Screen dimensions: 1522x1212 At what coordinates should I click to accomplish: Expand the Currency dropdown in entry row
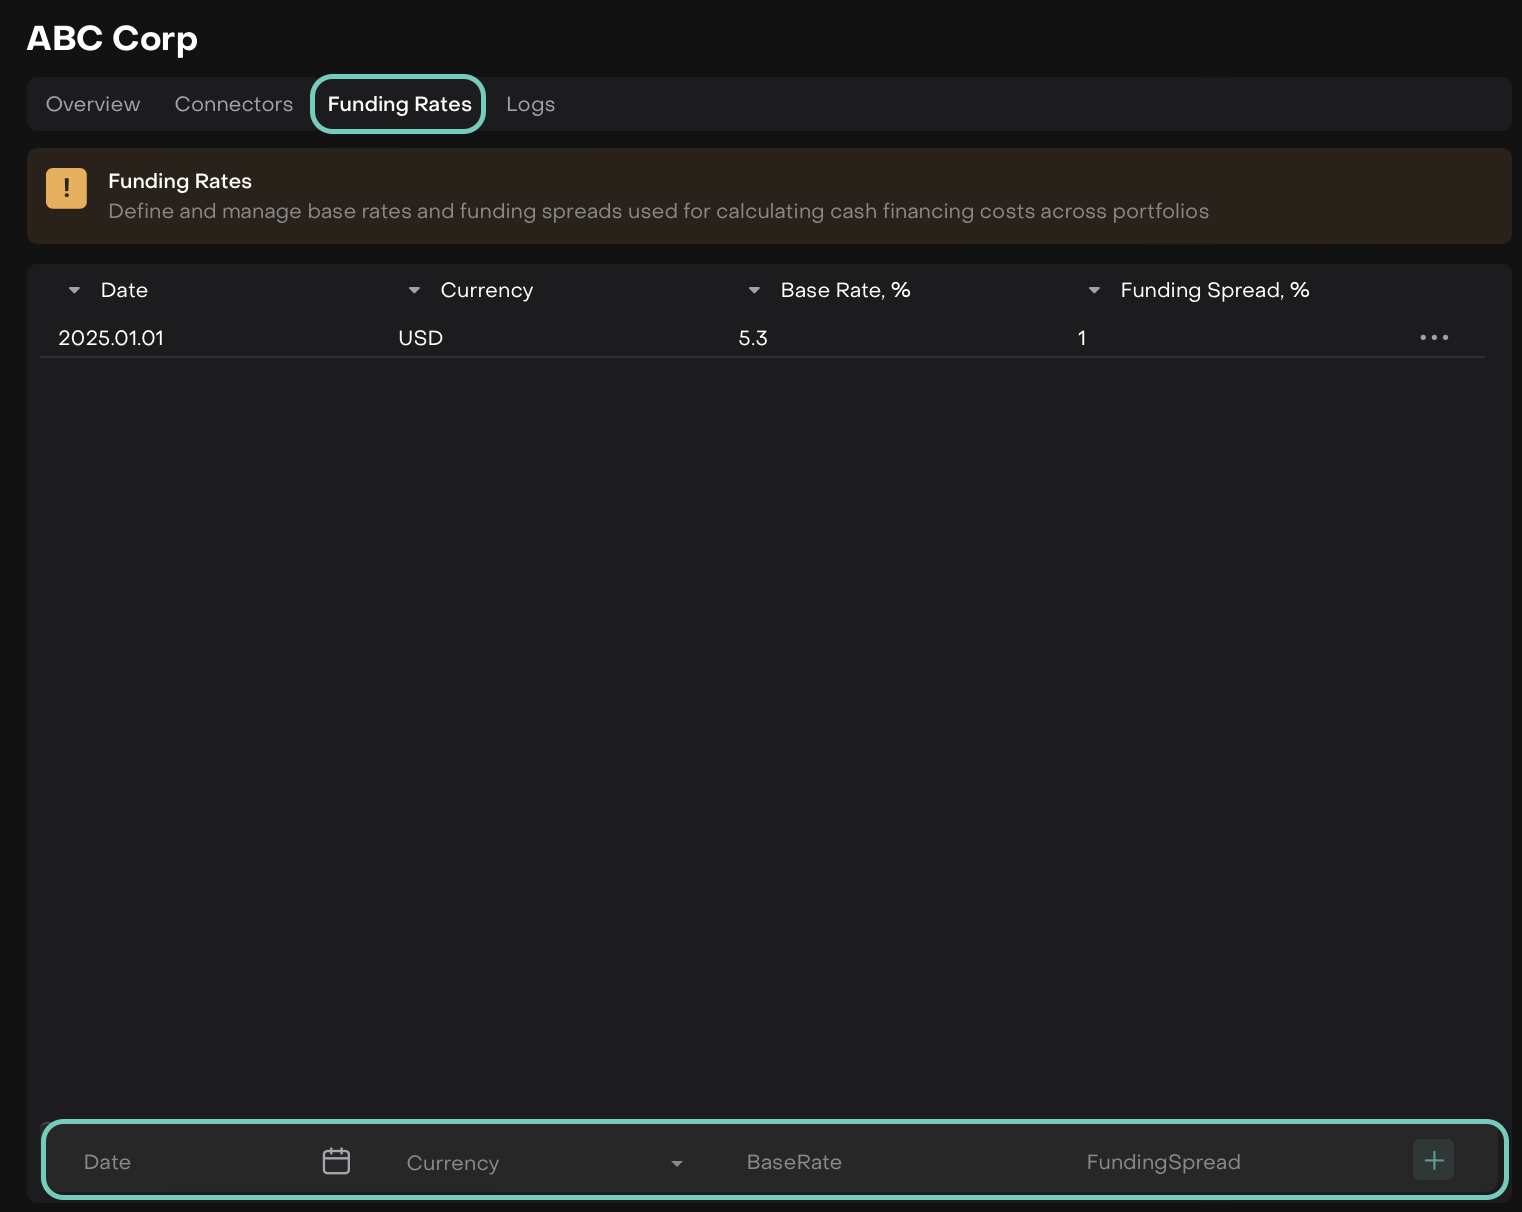pyautogui.click(x=676, y=1163)
